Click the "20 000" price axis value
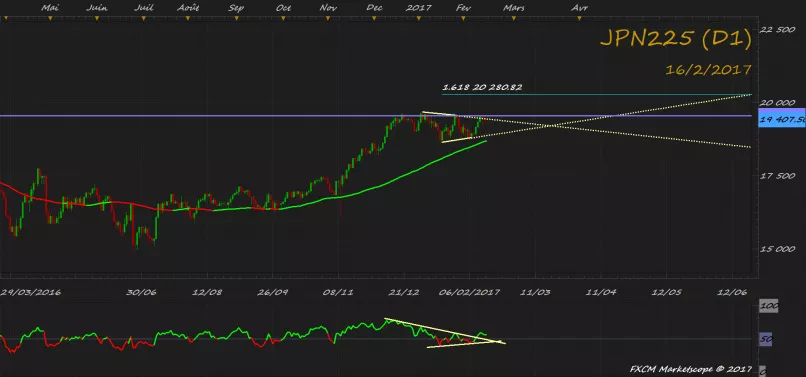The width and height of the screenshot is (806, 377). click(778, 103)
